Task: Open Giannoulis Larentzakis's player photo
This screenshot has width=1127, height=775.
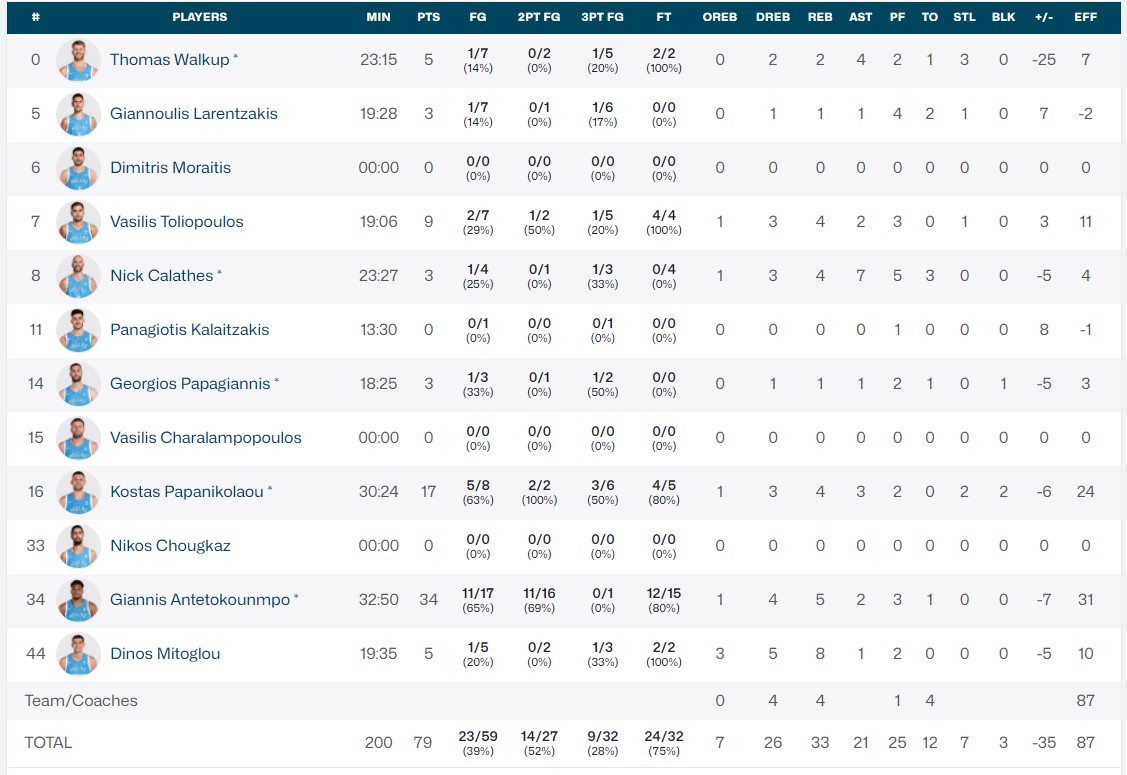Action: click(78, 114)
